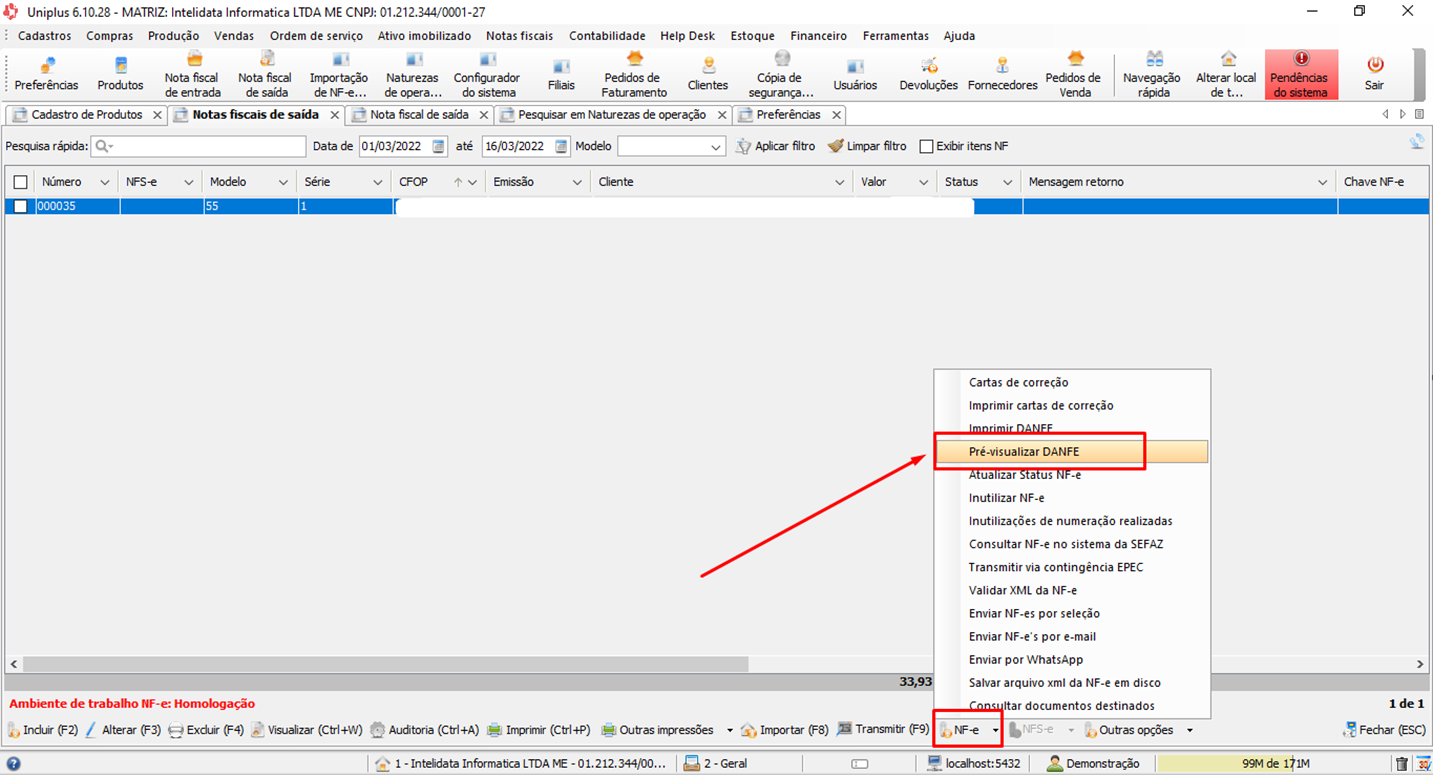Click the help question mark icon
The image size is (1433, 775).
13,764
